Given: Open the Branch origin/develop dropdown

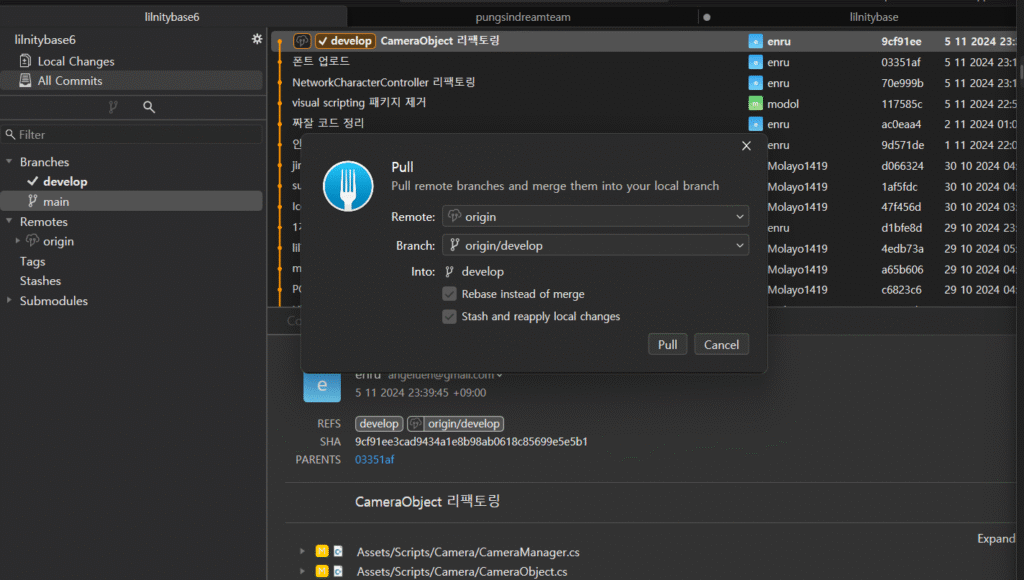Looking at the screenshot, I should [595, 245].
